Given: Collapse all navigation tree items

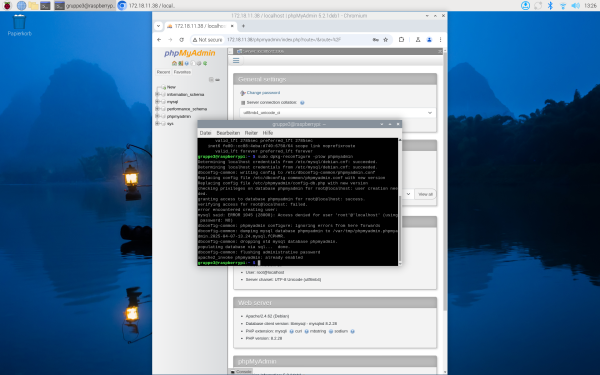Looking at the screenshot, I should point(211,80).
